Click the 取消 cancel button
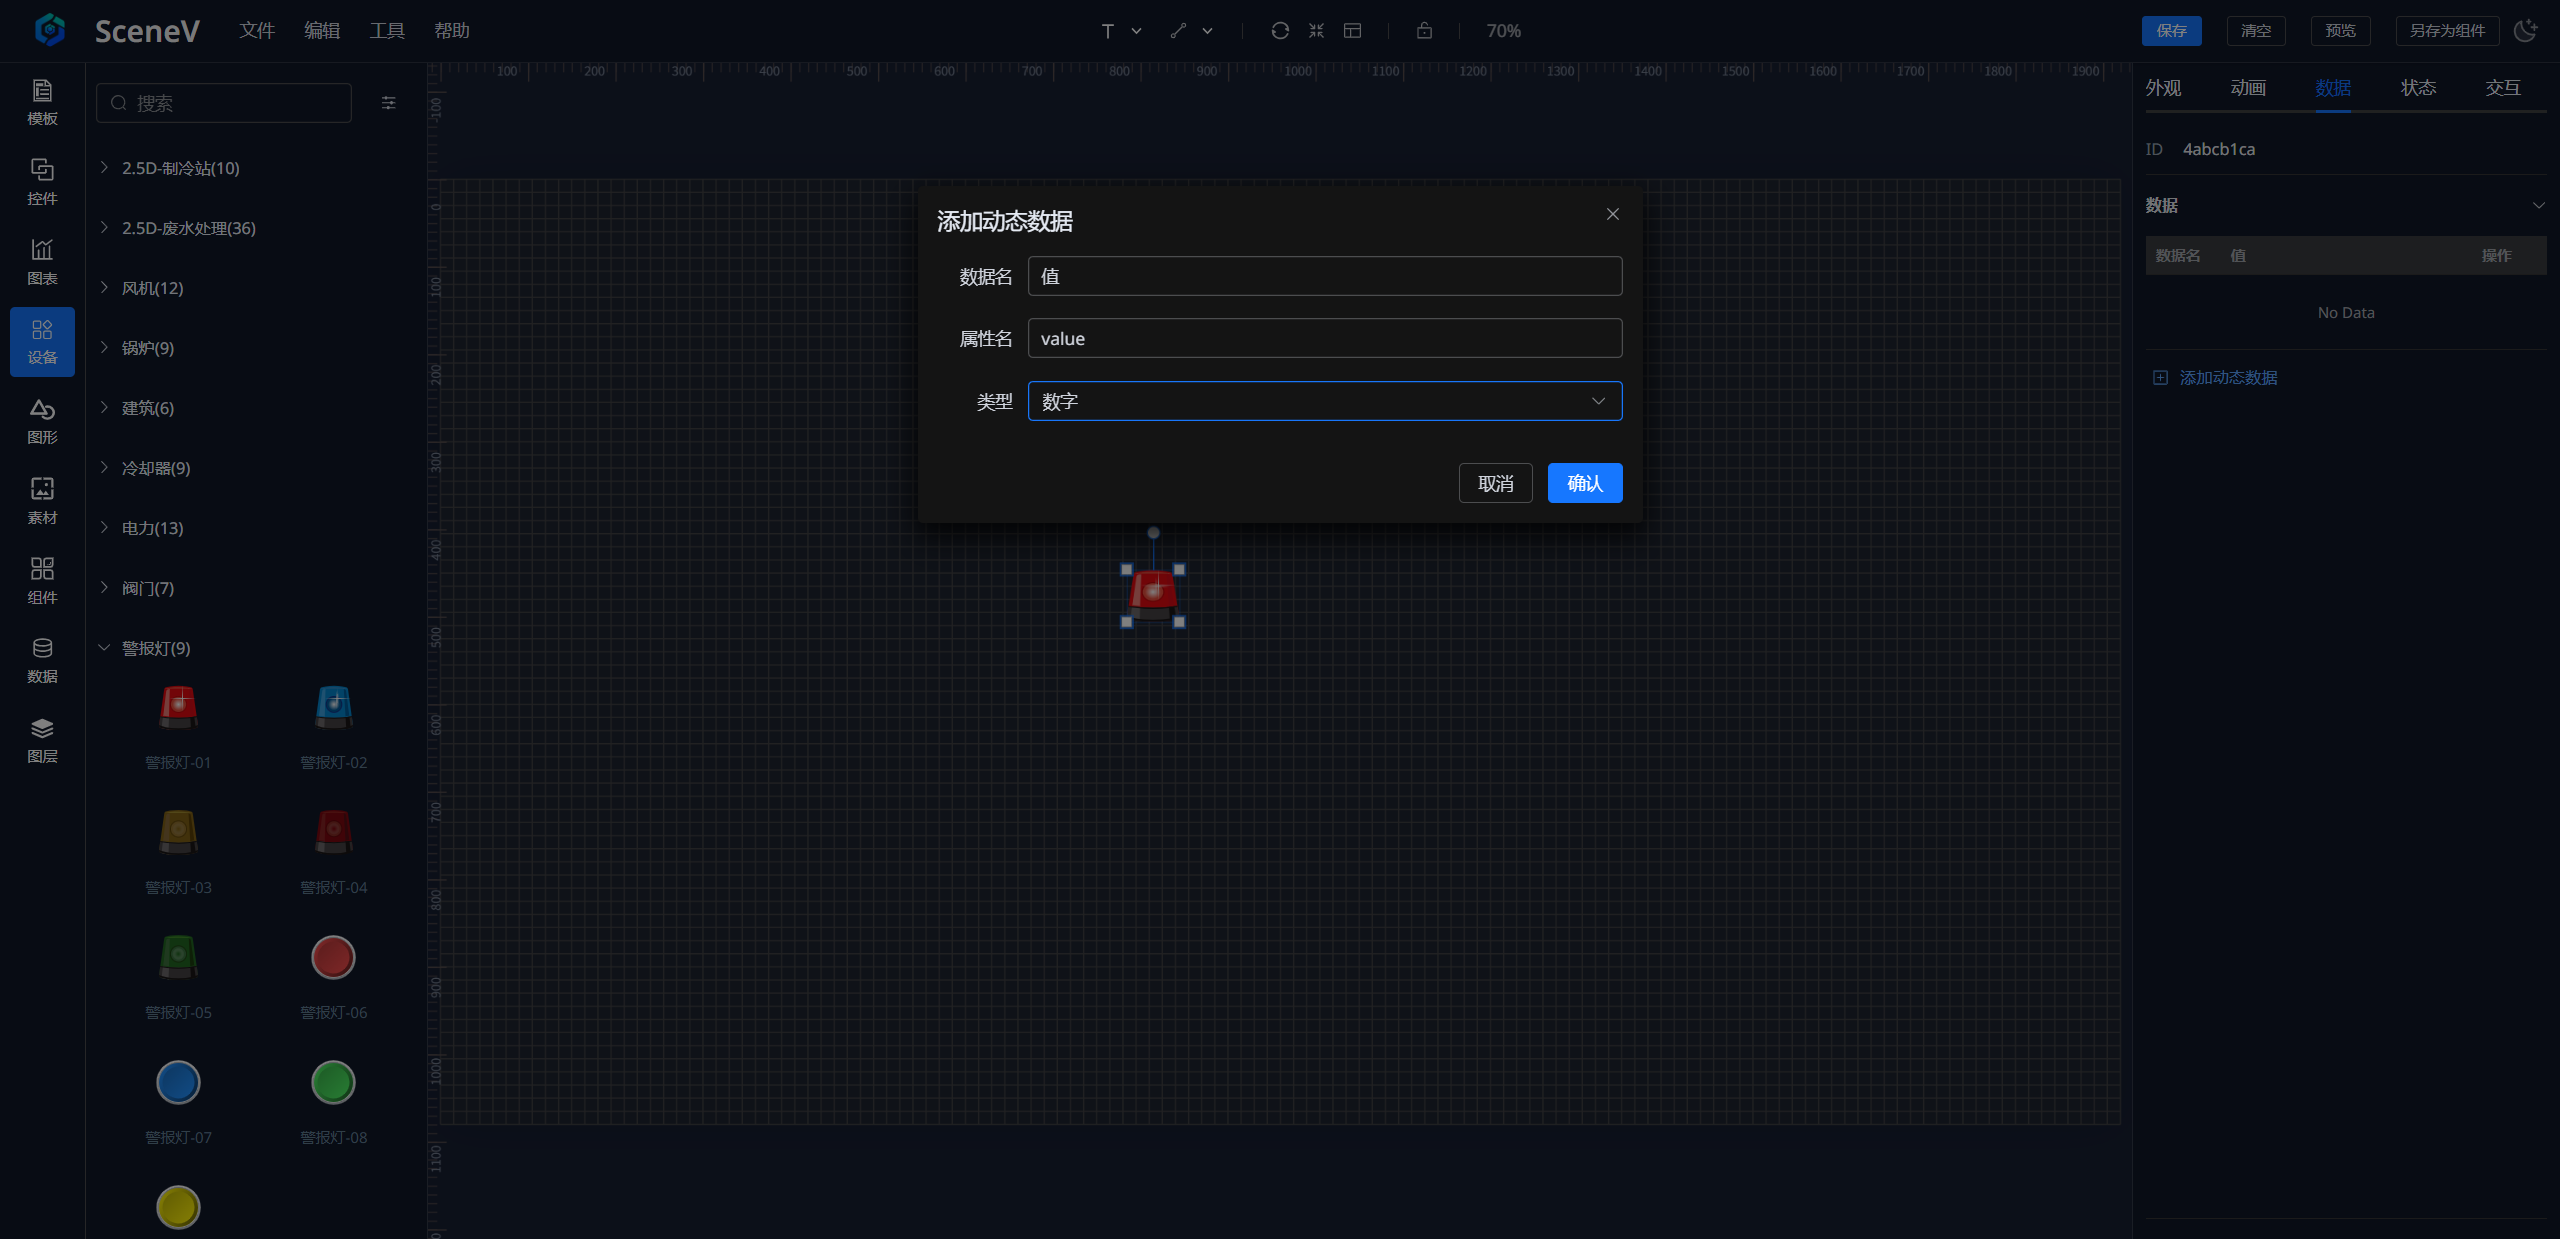The image size is (2560, 1239). point(1495,483)
